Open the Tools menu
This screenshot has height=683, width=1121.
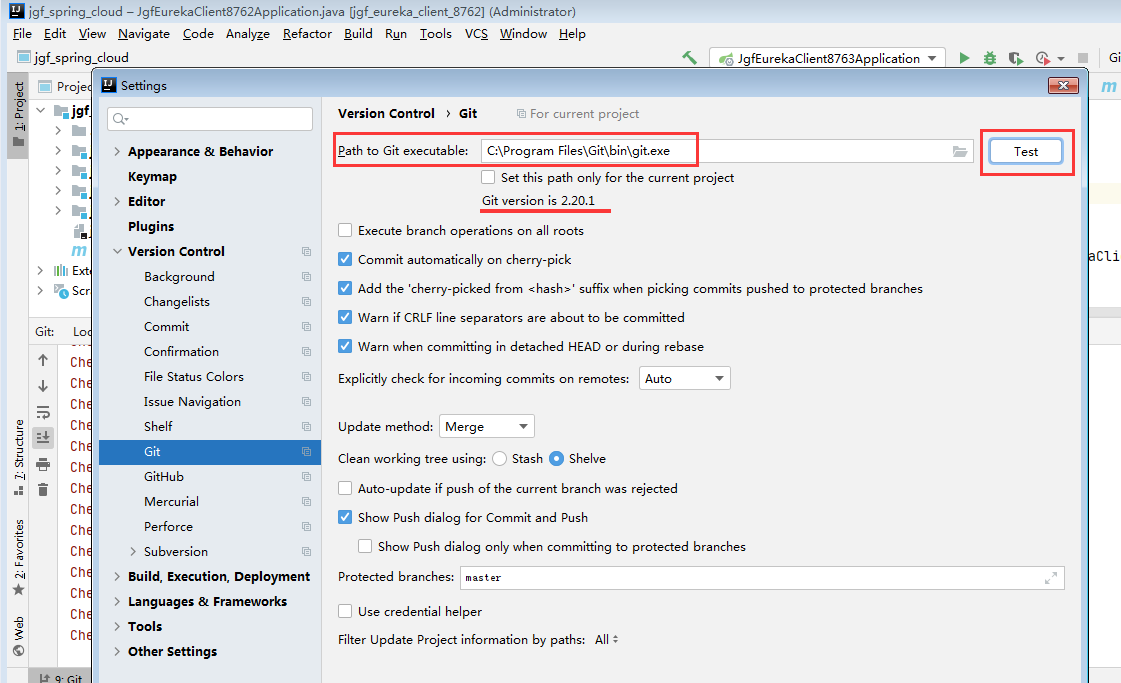tap(435, 34)
